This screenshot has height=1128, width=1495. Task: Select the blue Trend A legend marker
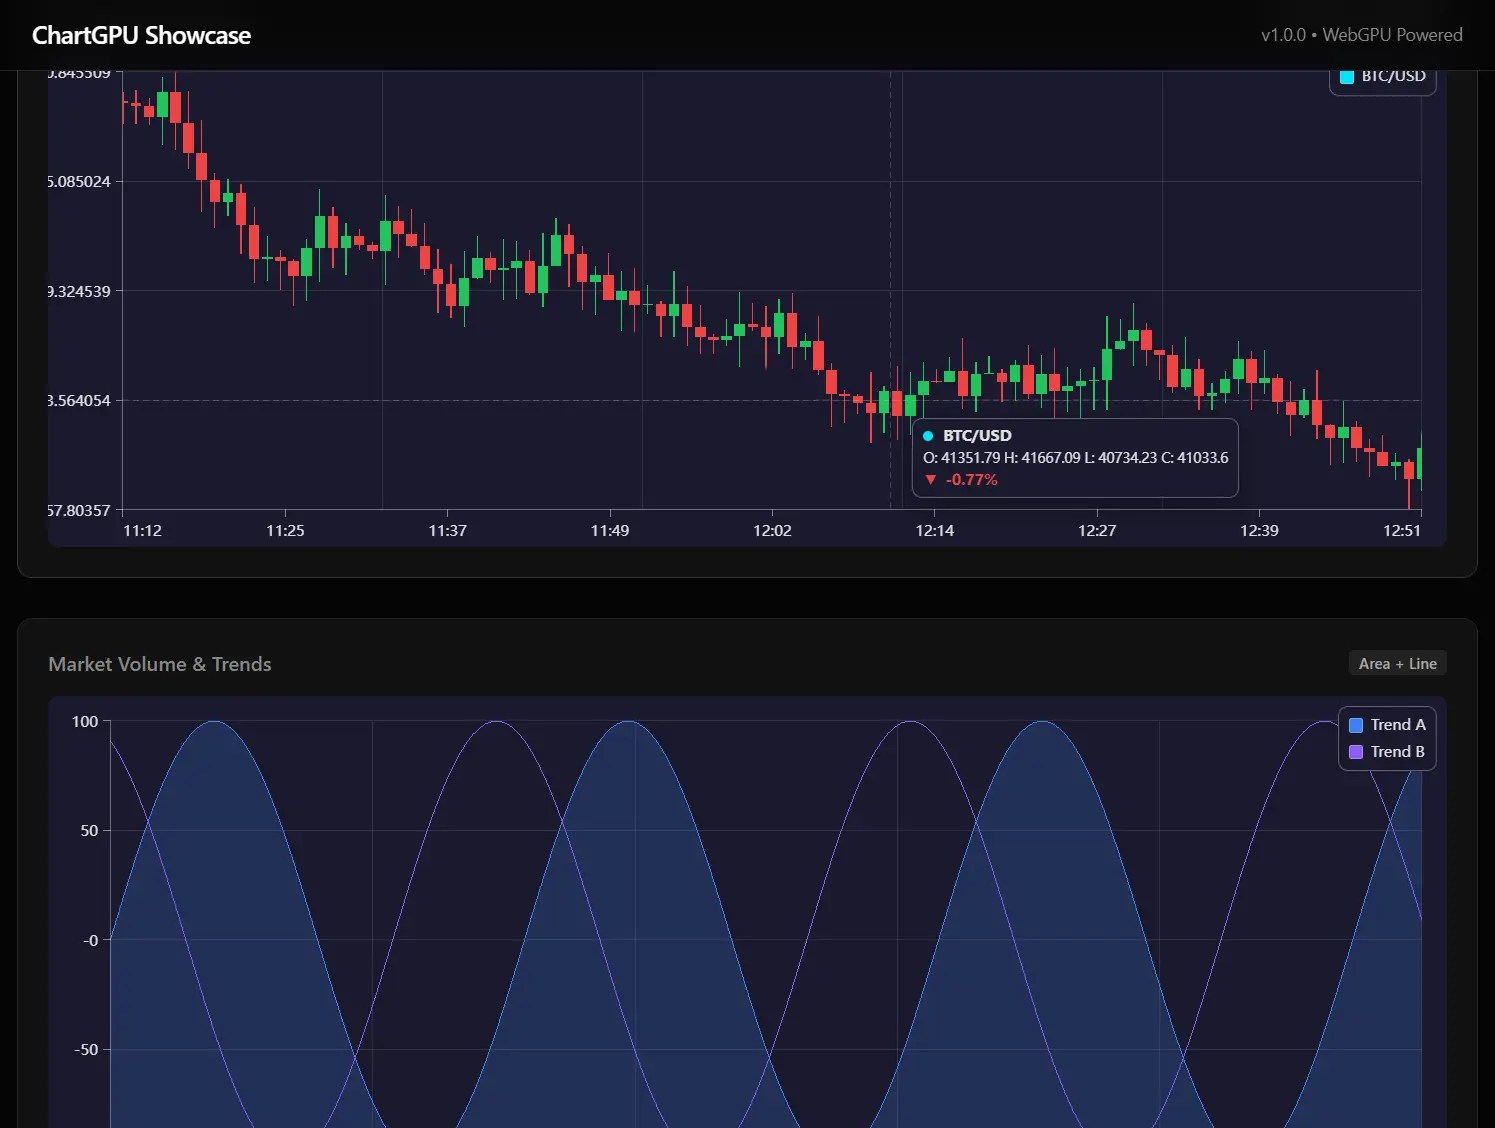(1356, 724)
